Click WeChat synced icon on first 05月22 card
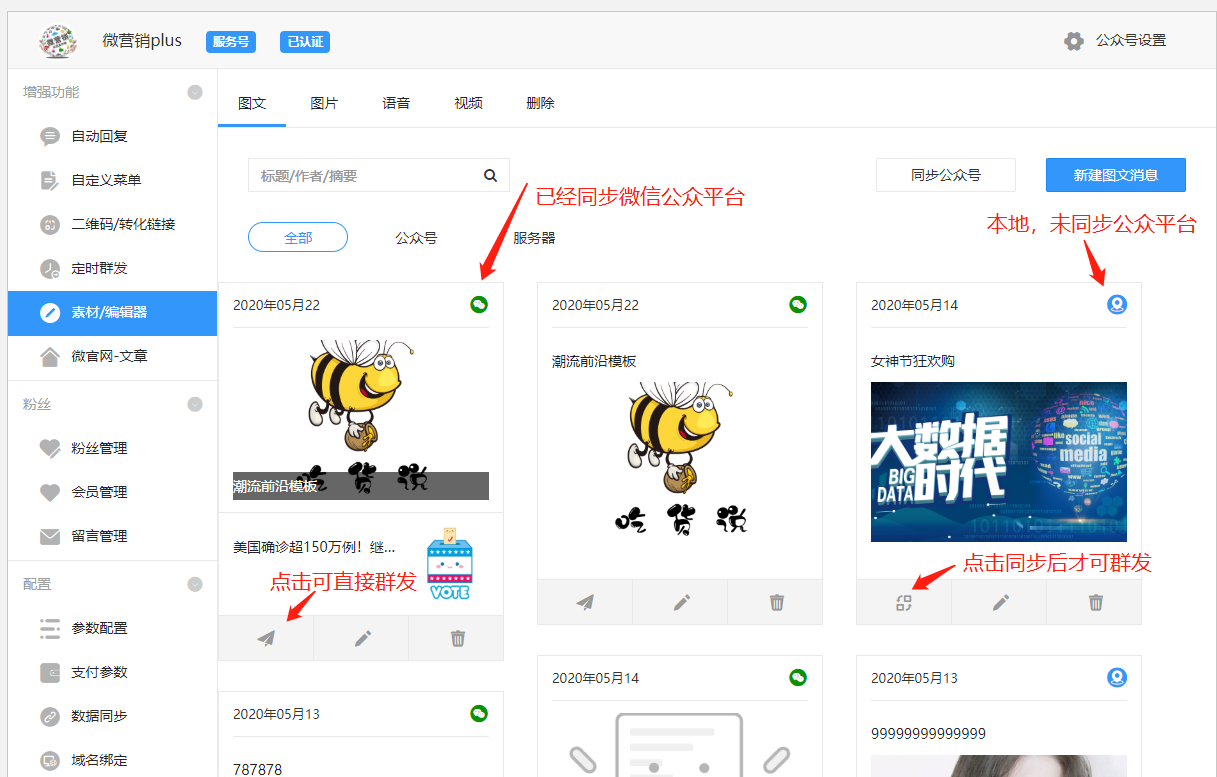This screenshot has height=777, width=1217. point(479,304)
